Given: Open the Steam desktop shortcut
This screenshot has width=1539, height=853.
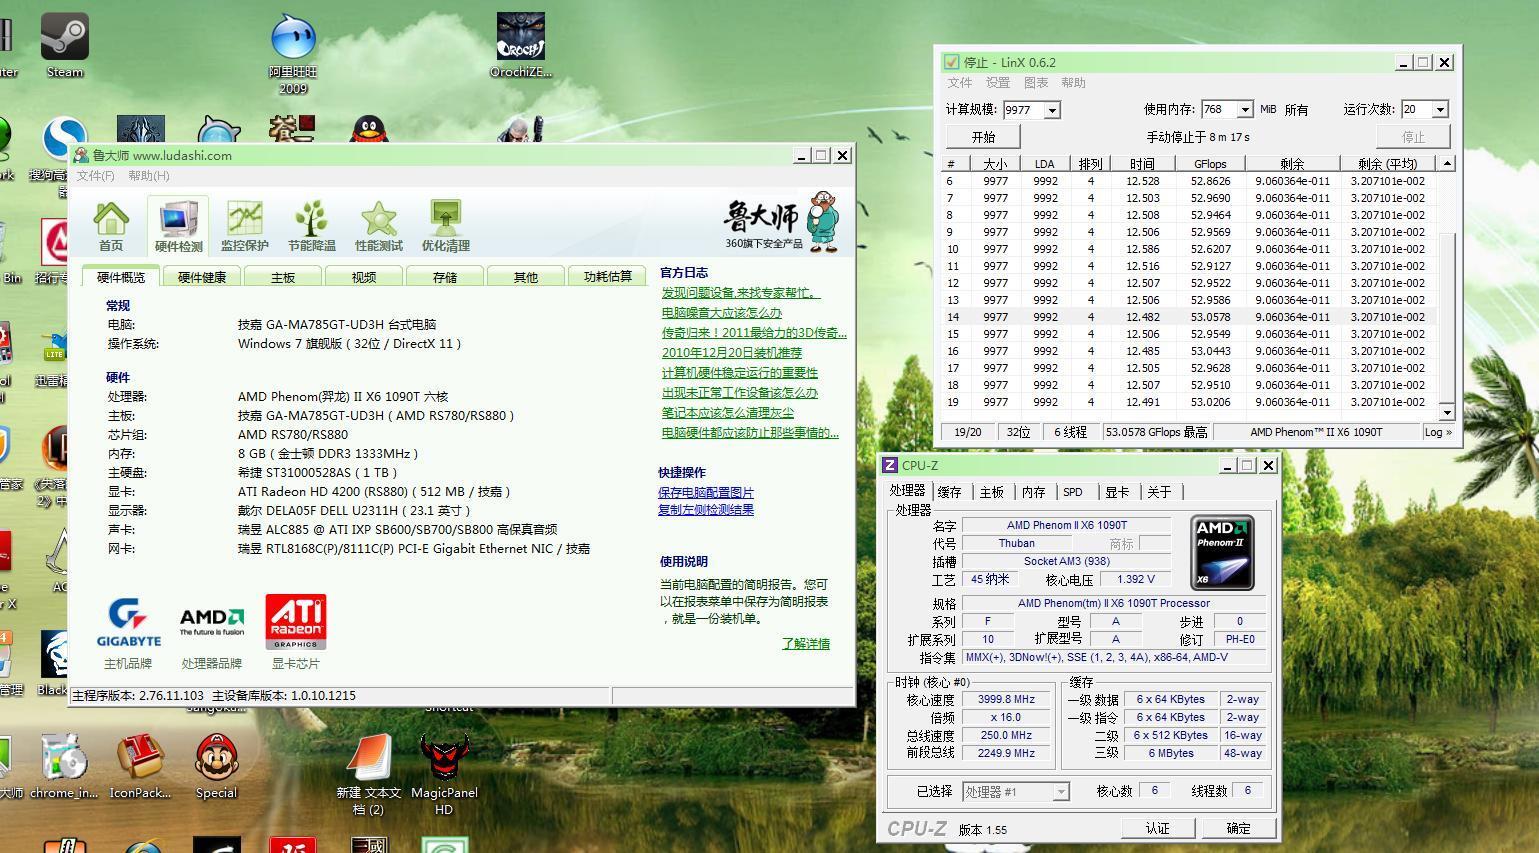Looking at the screenshot, I should (65, 44).
